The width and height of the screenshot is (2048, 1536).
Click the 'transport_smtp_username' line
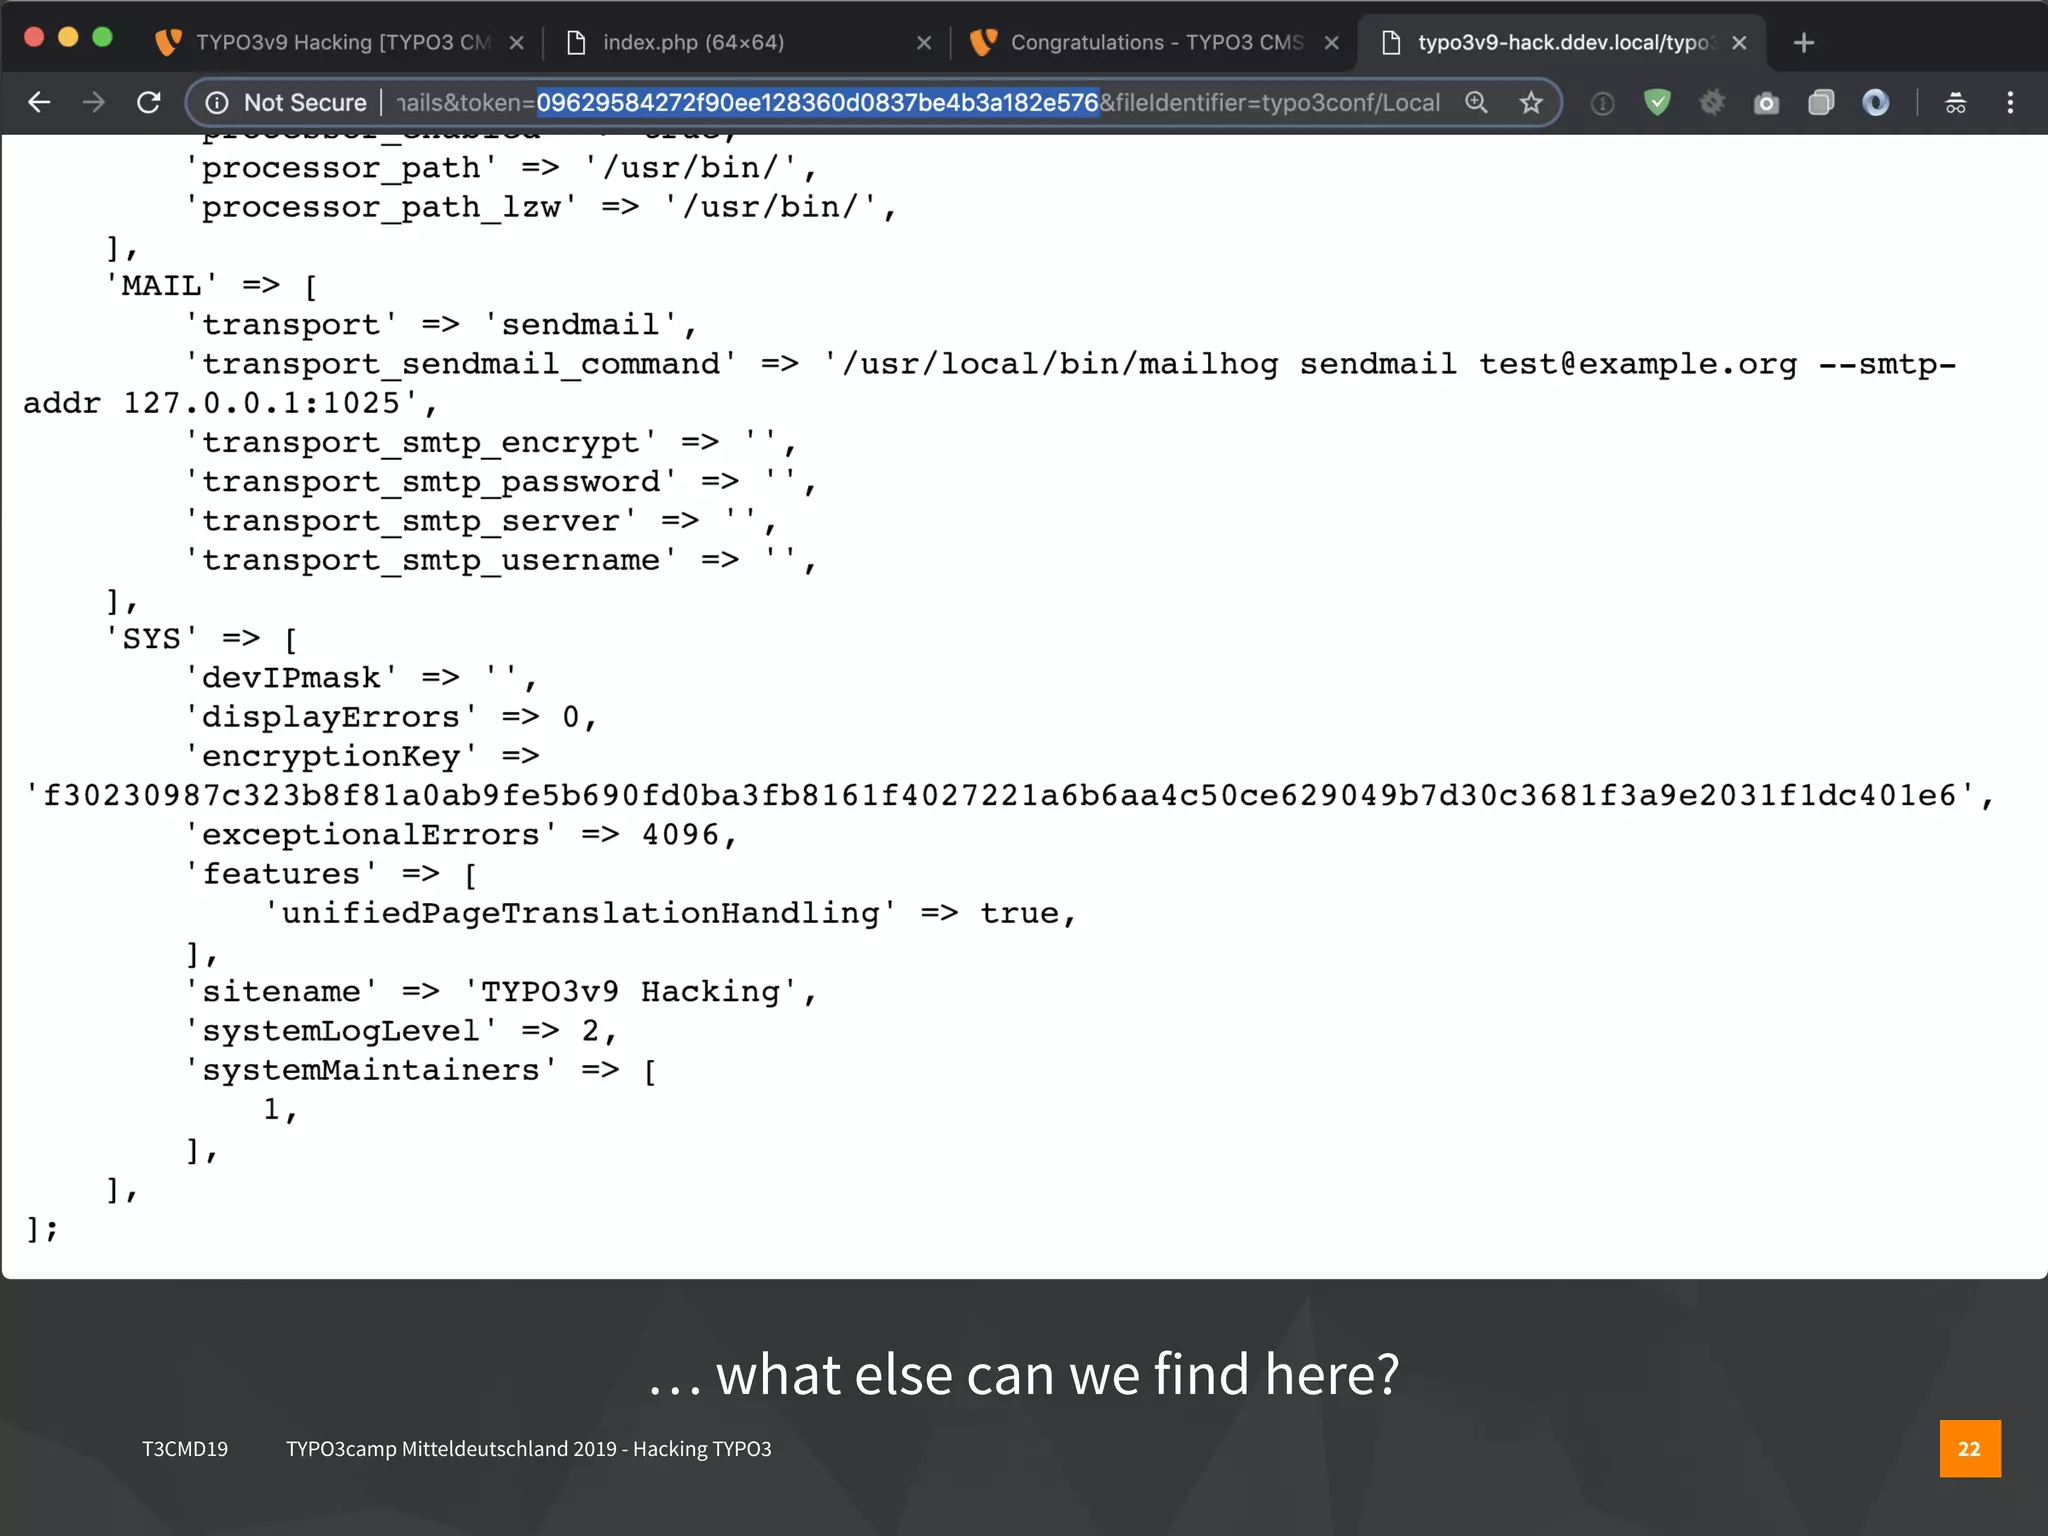501,560
